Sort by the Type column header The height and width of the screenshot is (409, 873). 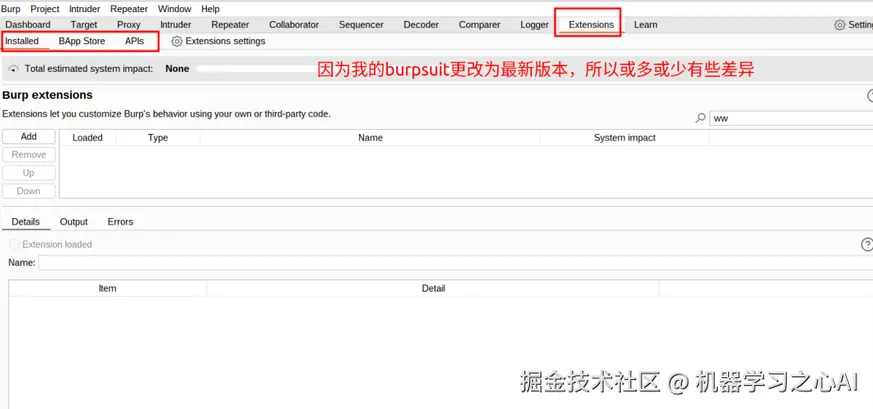pyautogui.click(x=158, y=137)
